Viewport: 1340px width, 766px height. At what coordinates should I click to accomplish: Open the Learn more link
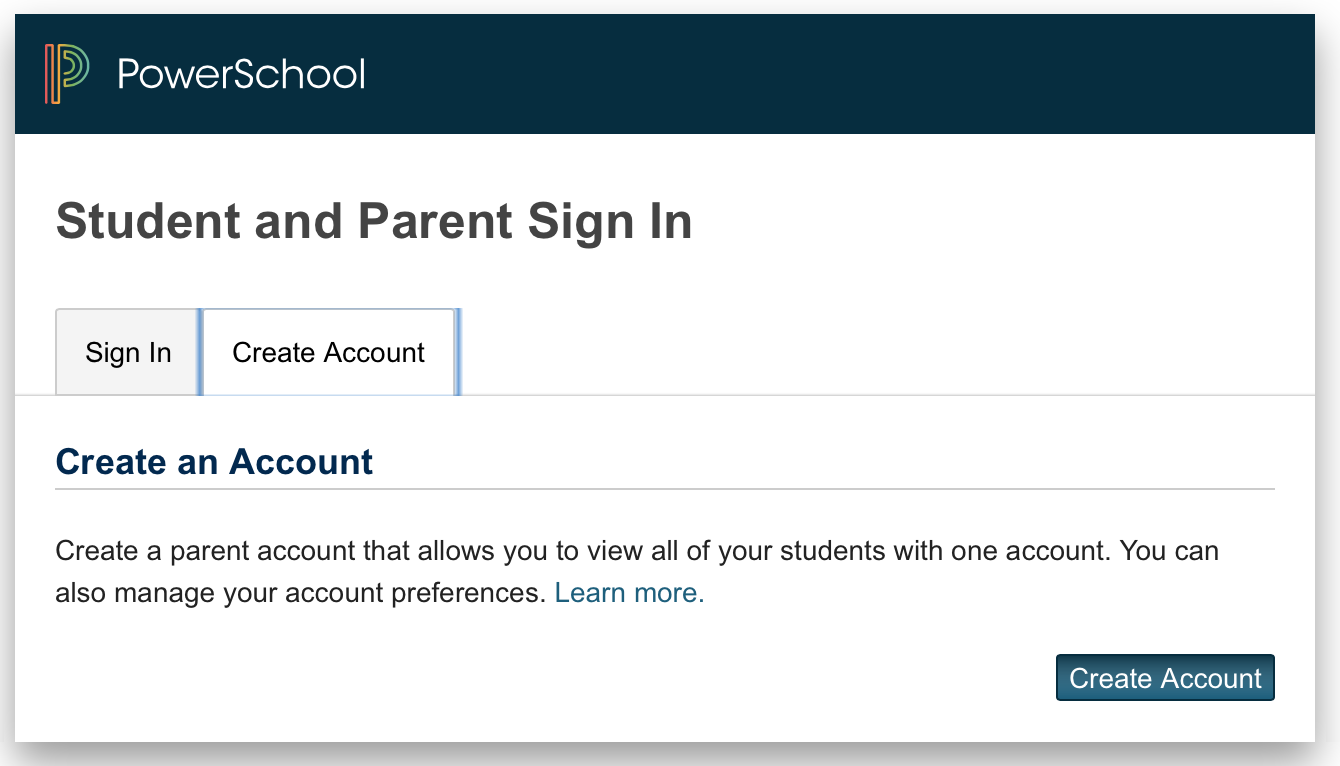[630, 593]
